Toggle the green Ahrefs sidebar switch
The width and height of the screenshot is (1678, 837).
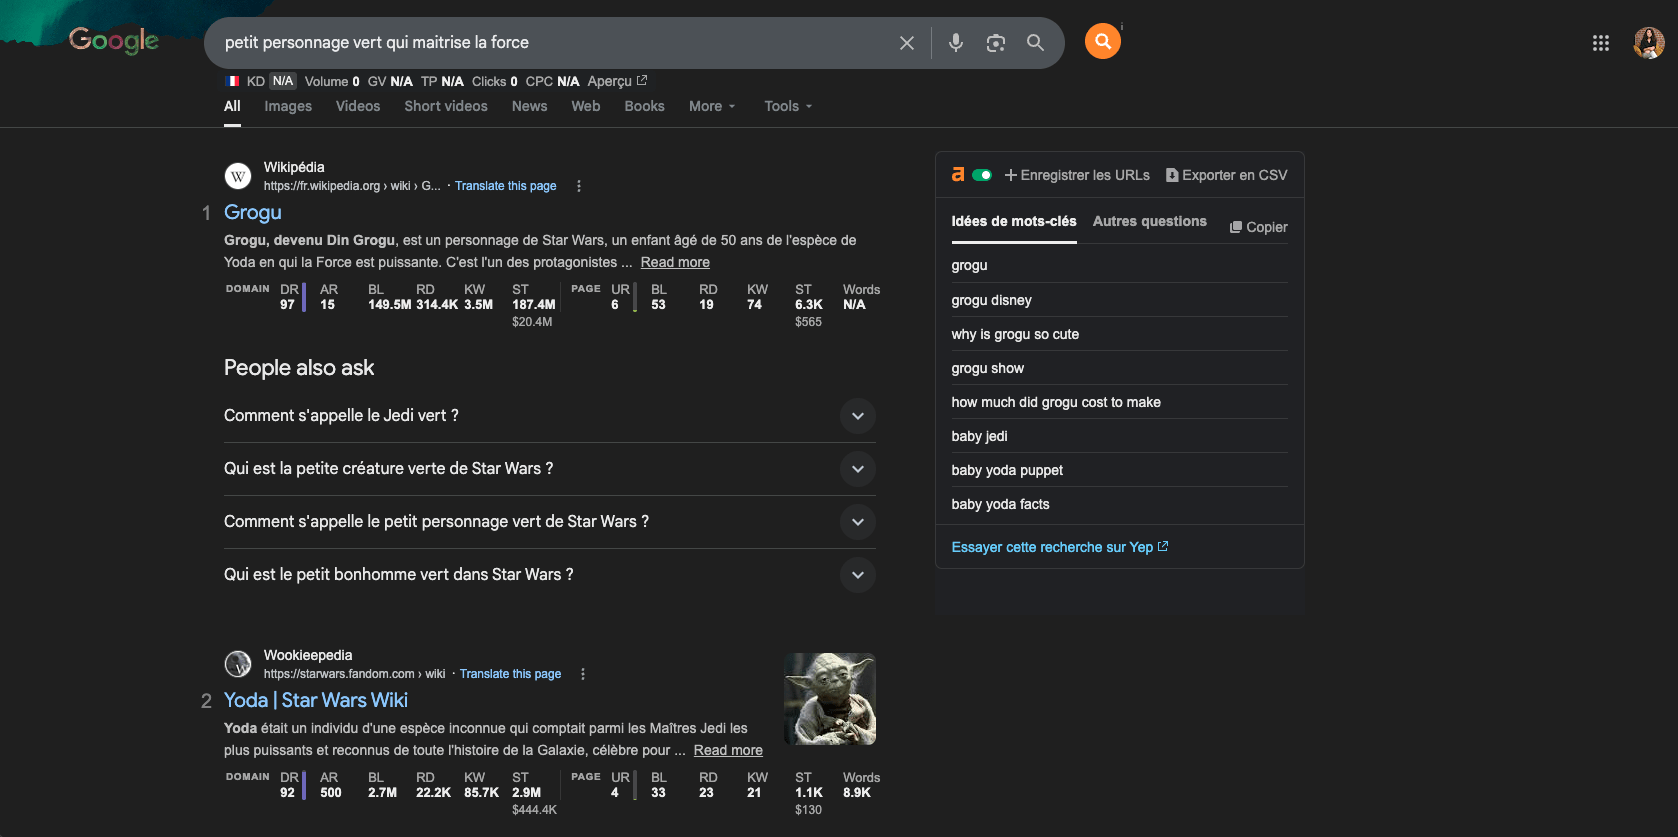(982, 175)
